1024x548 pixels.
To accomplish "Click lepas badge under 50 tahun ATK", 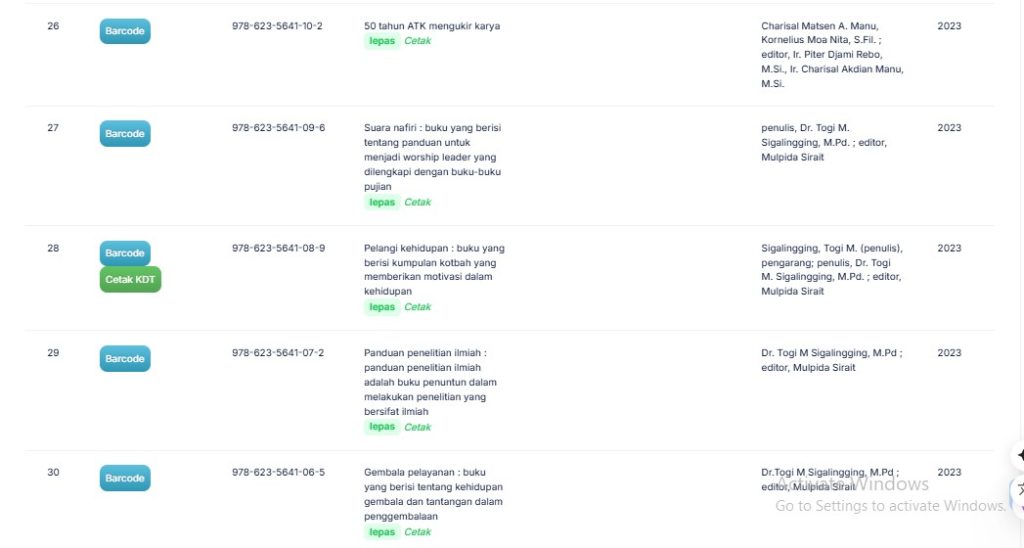I will [x=382, y=41].
